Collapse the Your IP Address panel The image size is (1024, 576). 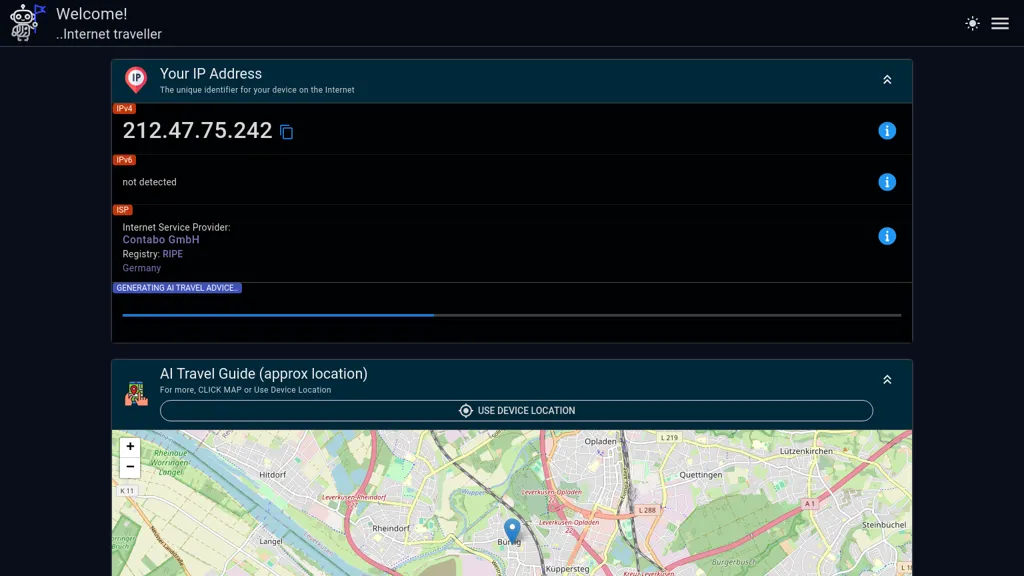pos(887,78)
